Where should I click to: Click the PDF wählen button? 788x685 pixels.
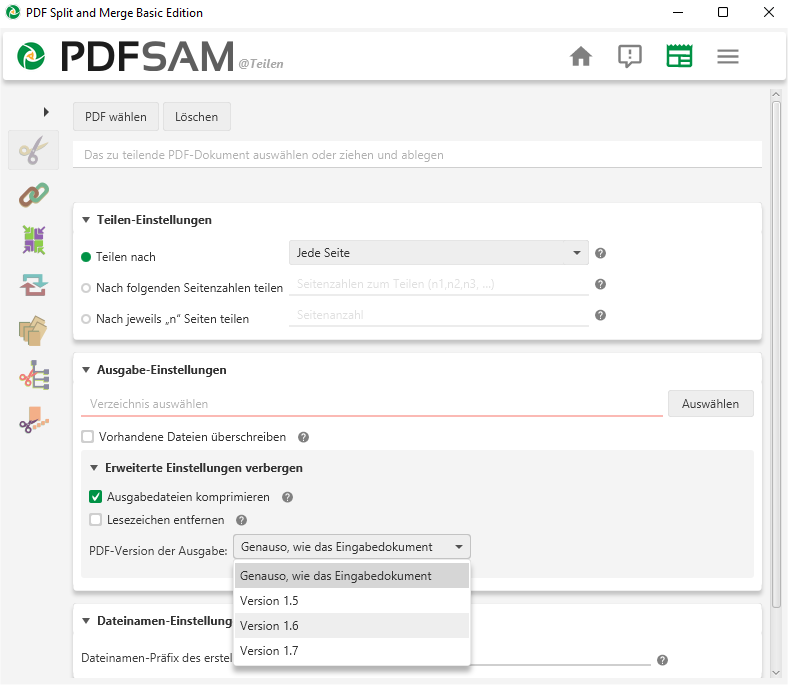point(116,117)
